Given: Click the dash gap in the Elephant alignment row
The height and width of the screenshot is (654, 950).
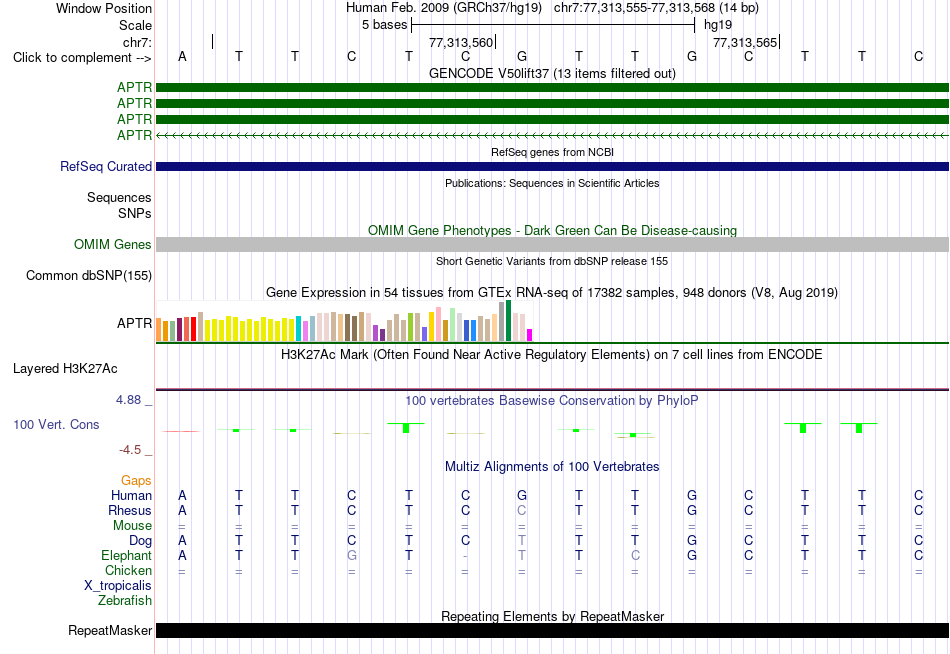Looking at the screenshot, I should (465, 556).
